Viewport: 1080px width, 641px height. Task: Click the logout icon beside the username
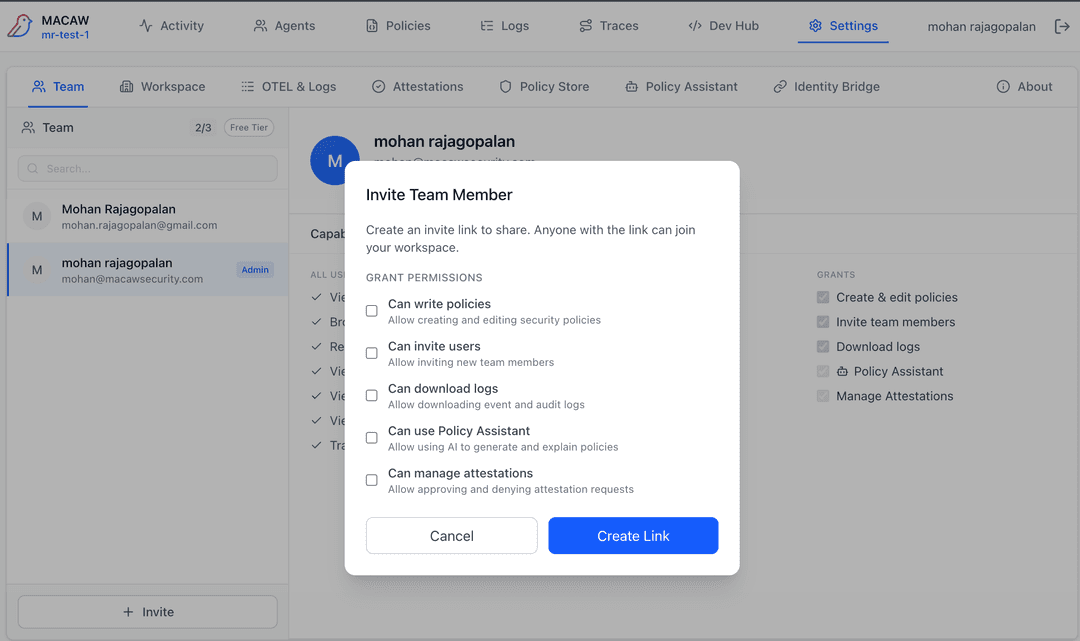1062,26
